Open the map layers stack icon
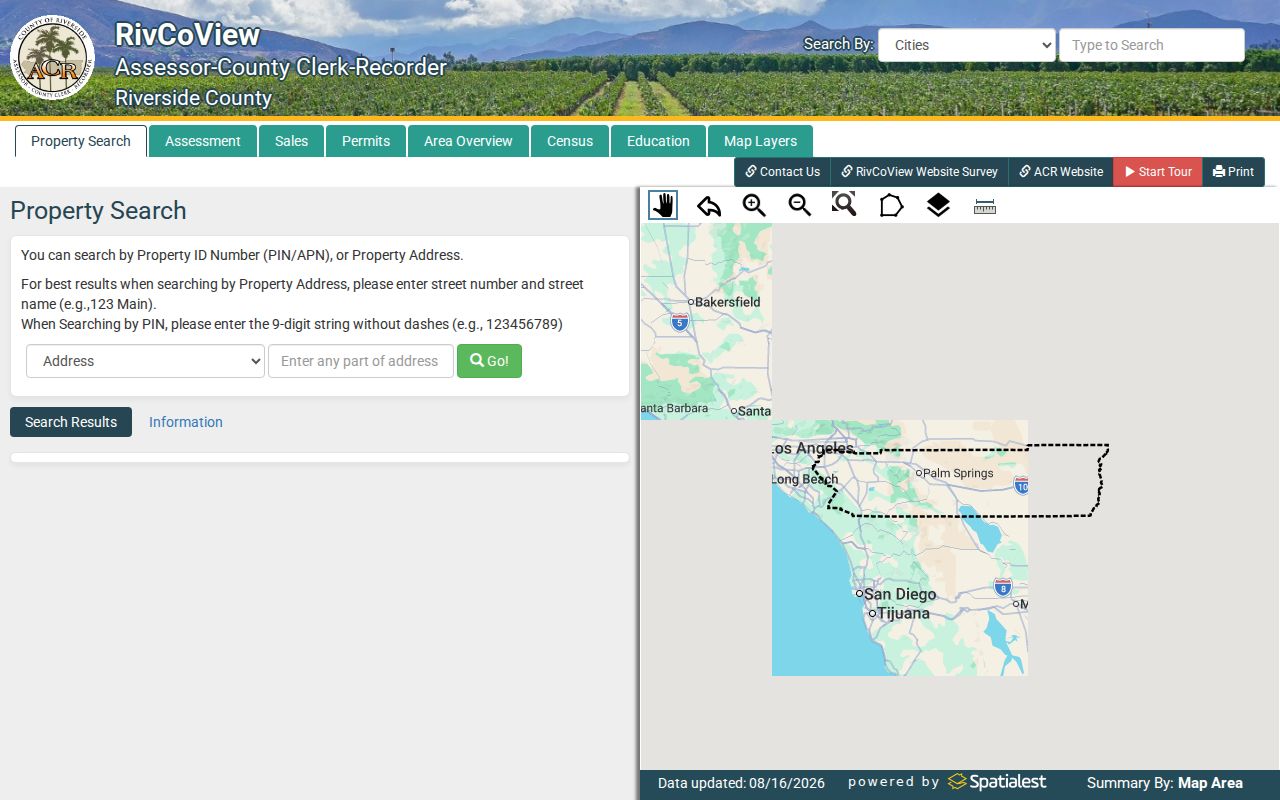1280x800 pixels. pyautogui.click(x=938, y=205)
